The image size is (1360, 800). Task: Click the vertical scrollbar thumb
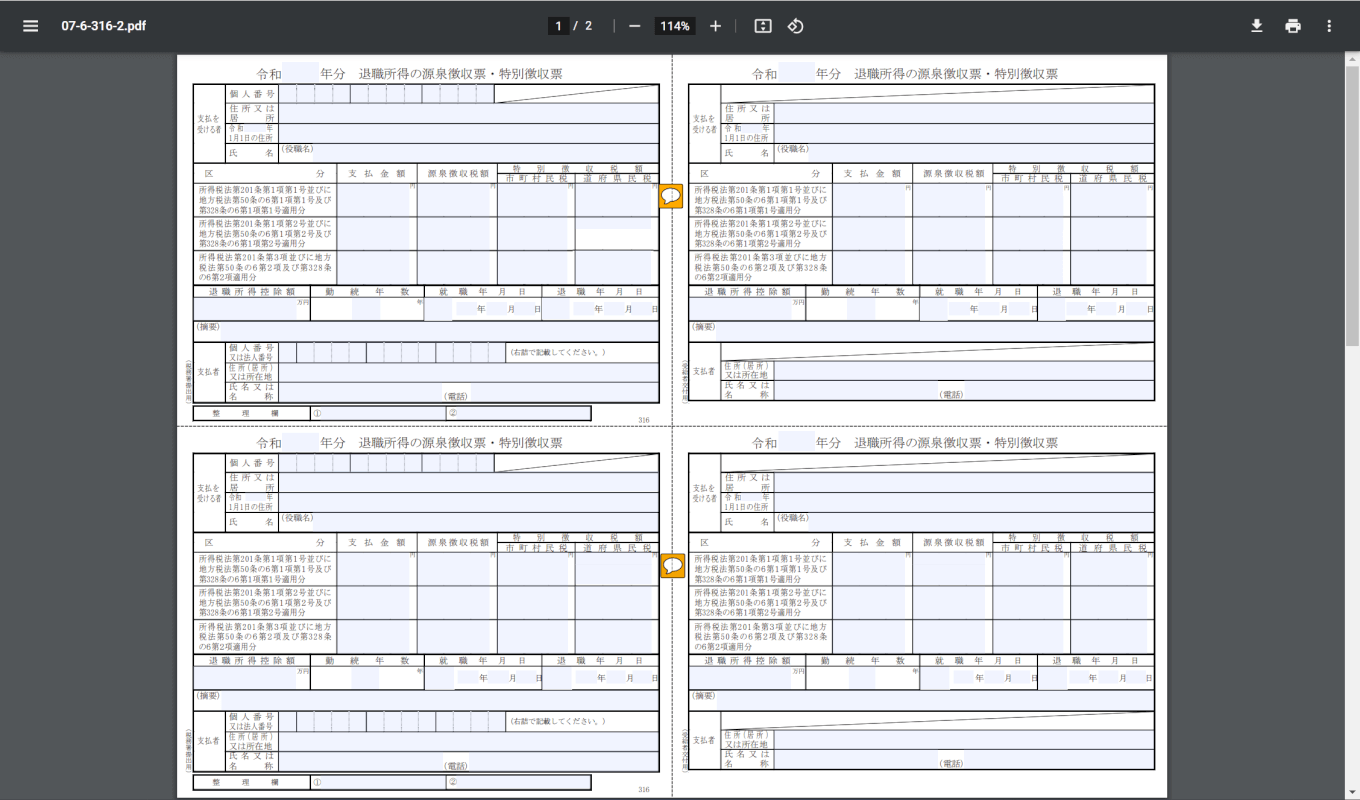tap(1351, 200)
